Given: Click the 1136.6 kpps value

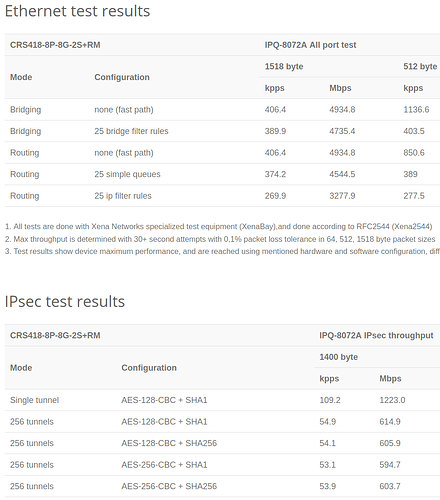Looking at the screenshot, I should [416, 110].
